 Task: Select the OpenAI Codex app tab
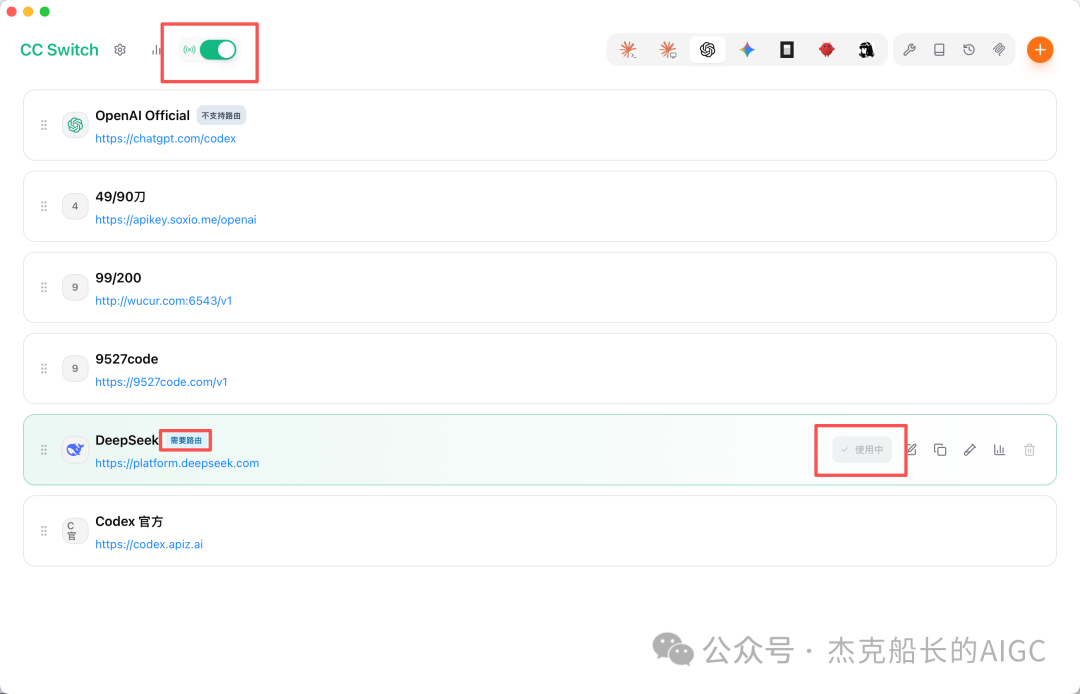707,50
